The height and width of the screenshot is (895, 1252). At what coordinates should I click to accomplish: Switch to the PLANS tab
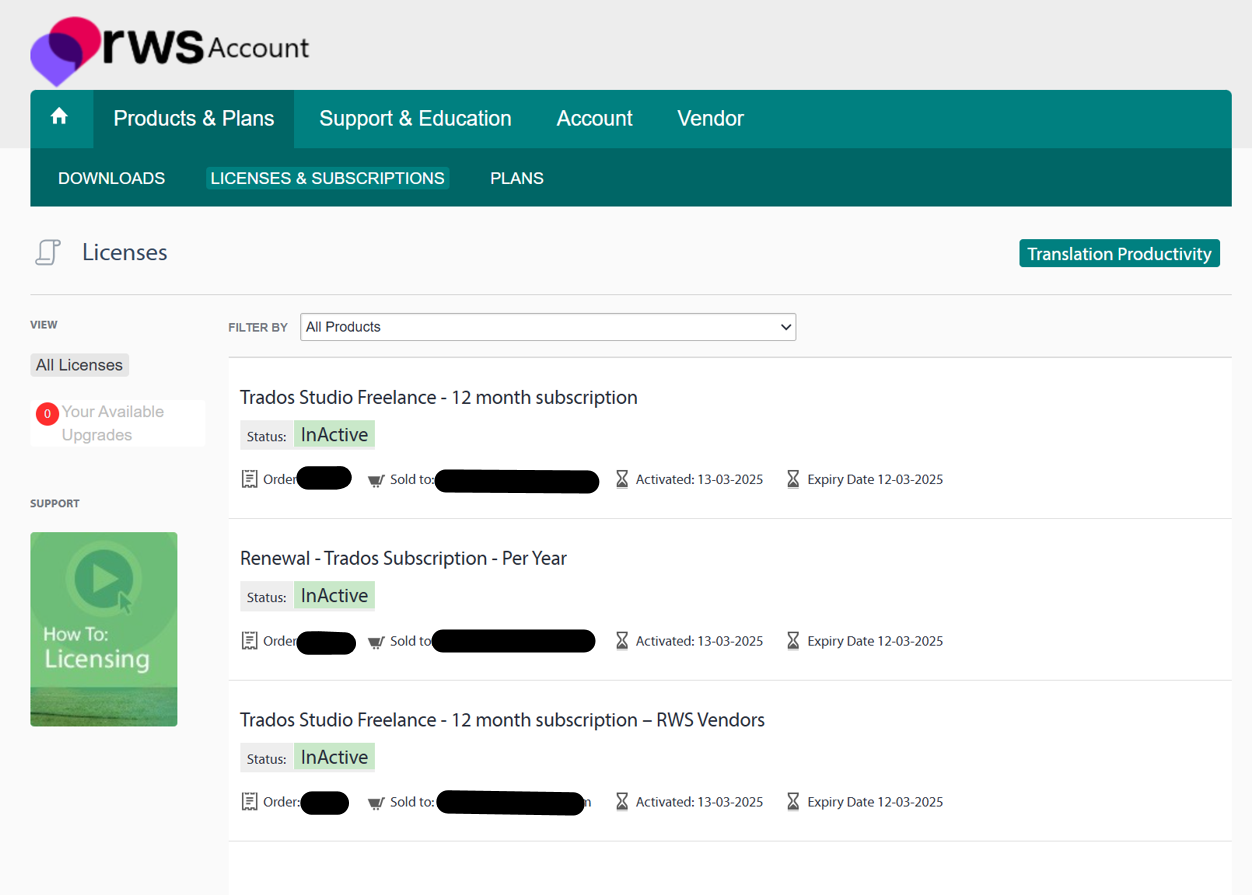516,178
